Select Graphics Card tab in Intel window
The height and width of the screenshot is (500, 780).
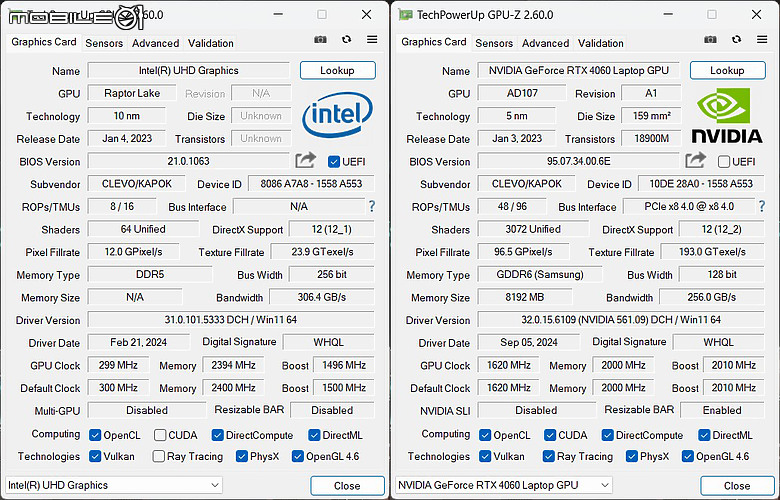point(44,42)
